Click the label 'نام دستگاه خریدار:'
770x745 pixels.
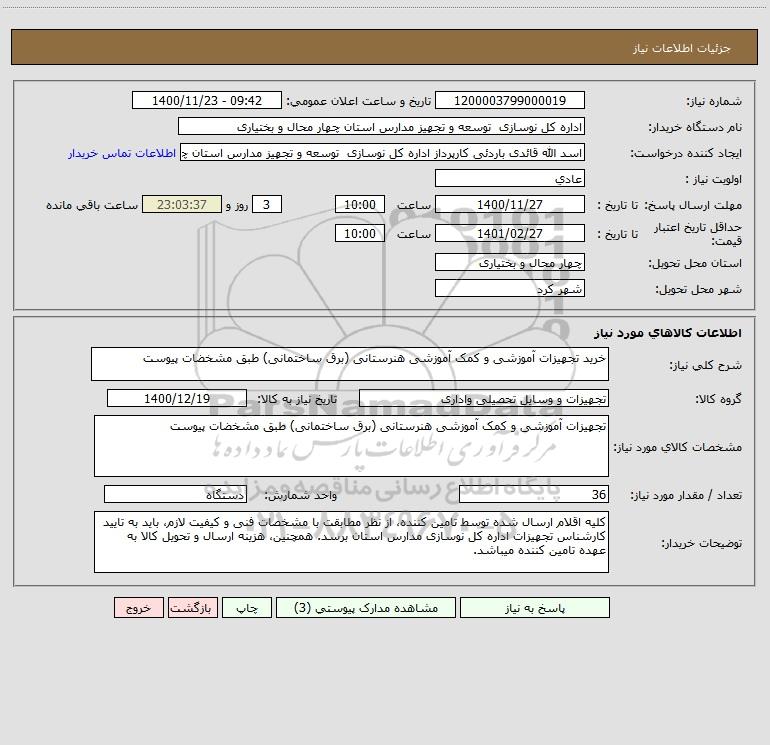pyautogui.click(x=695, y=128)
